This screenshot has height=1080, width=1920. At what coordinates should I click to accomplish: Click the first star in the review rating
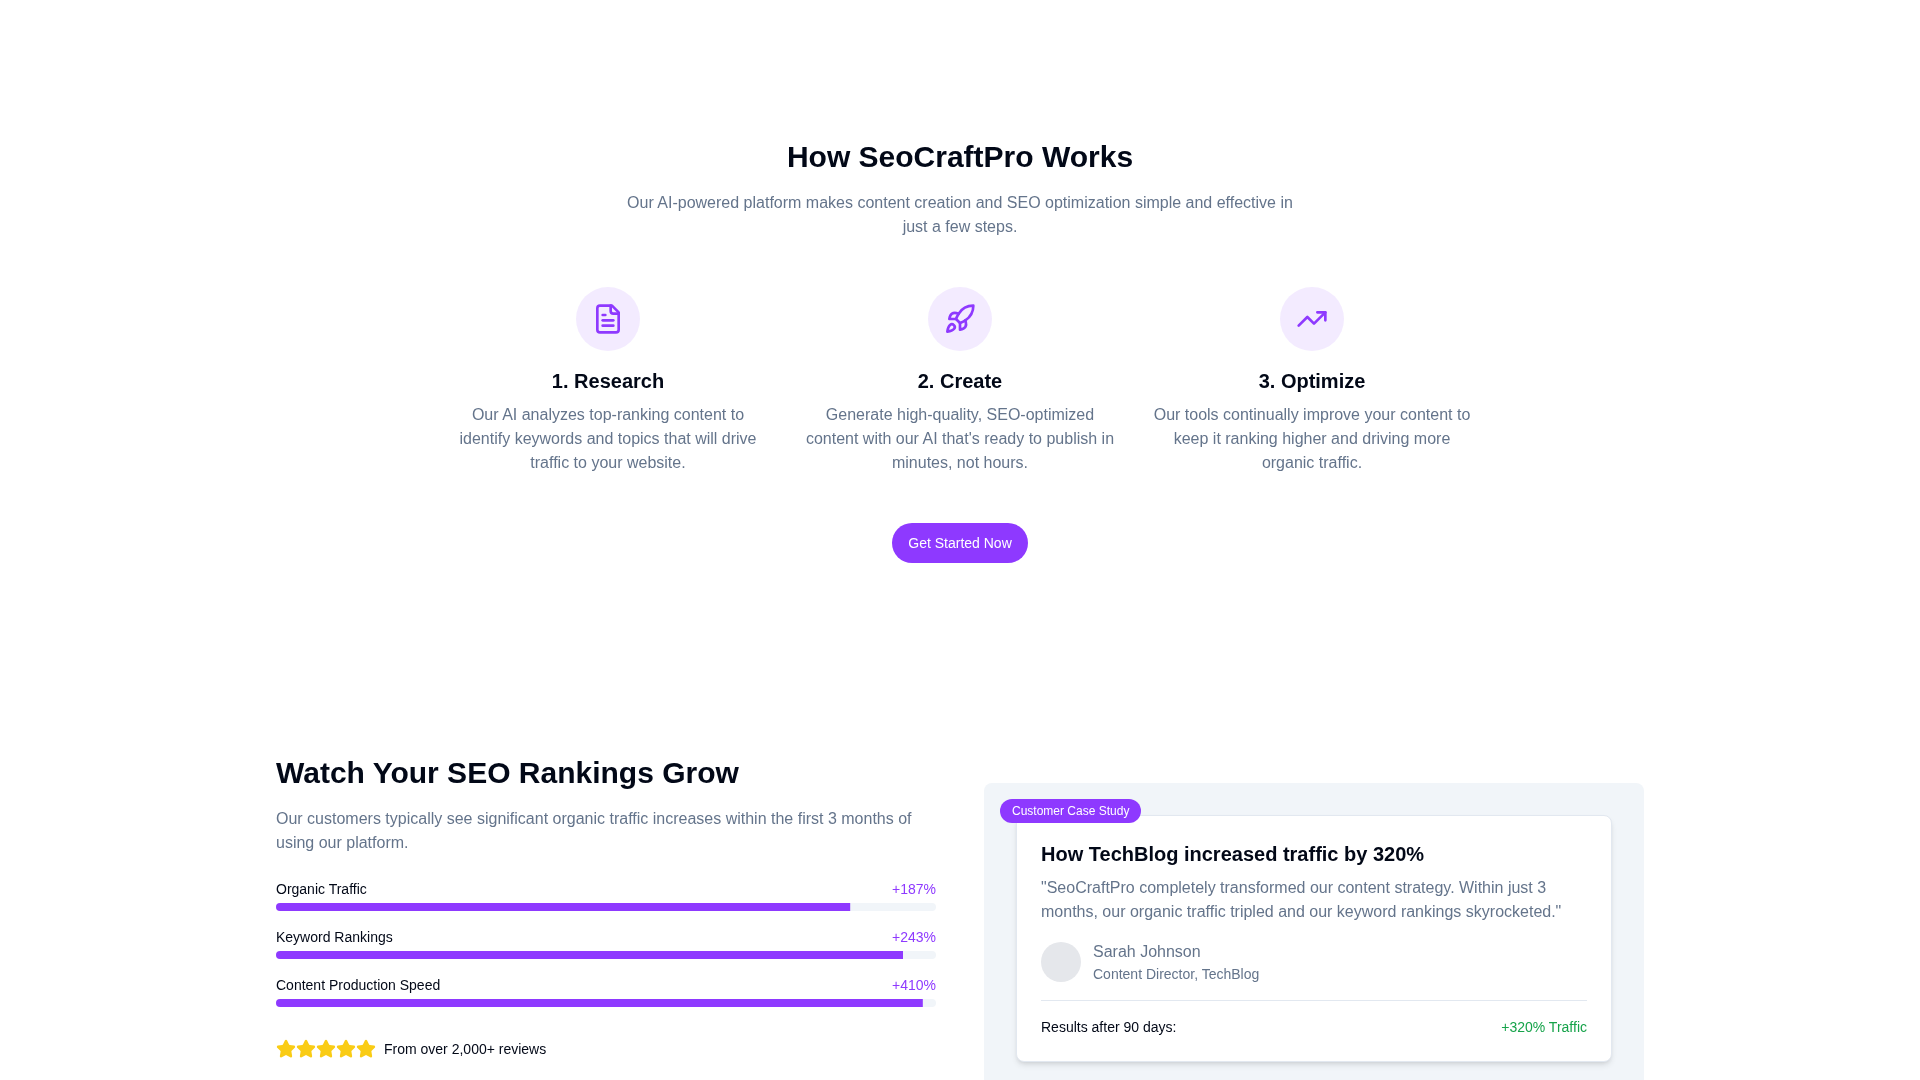coord(285,1048)
